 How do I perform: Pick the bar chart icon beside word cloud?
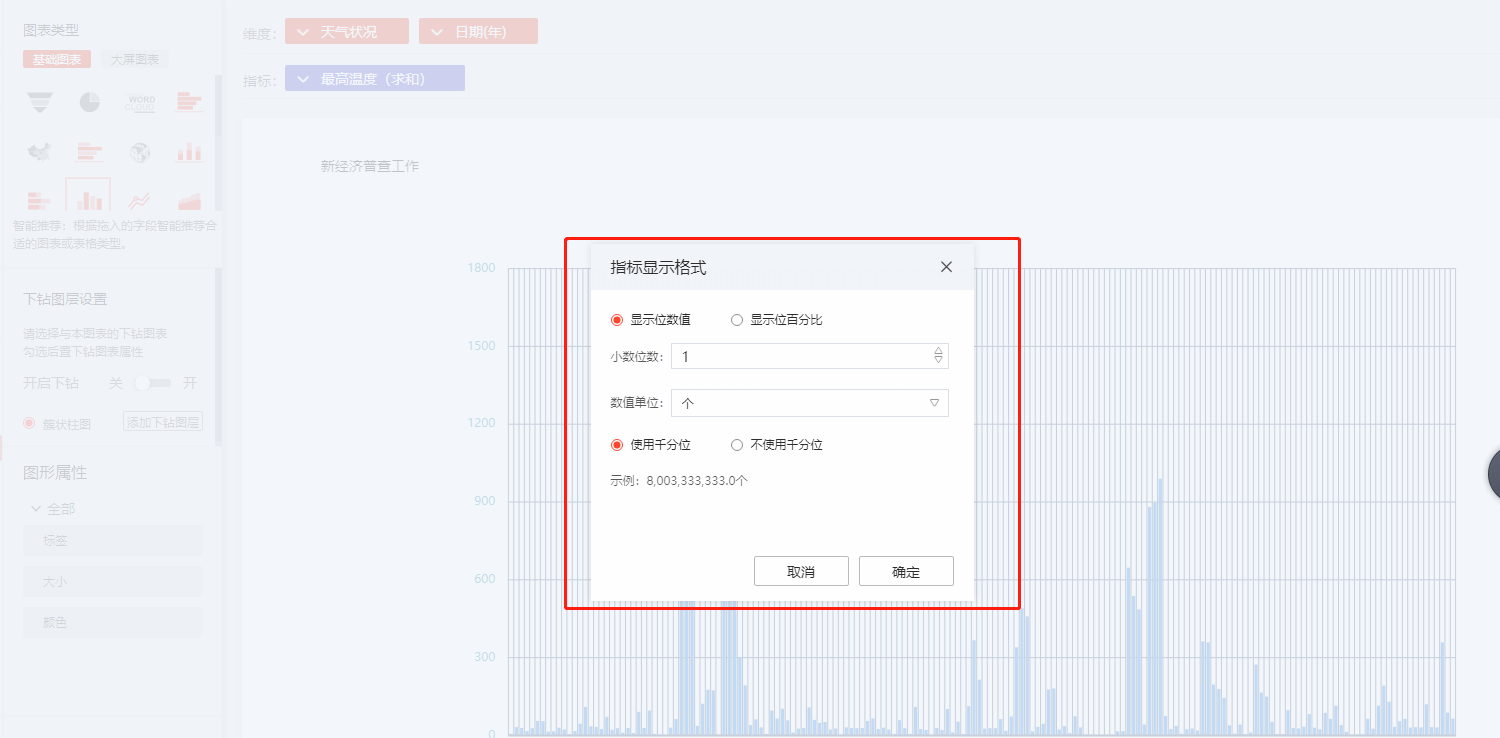click(x=189, y=101)
